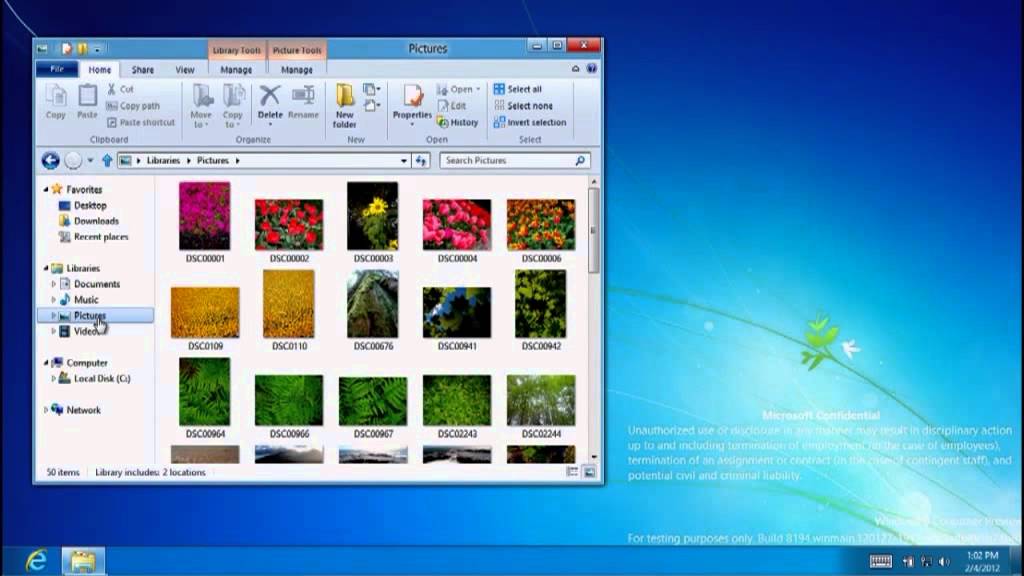Create a New folder
This screenshot has height=576, width=1024.
pyautogui.click(x=344, y=106)
